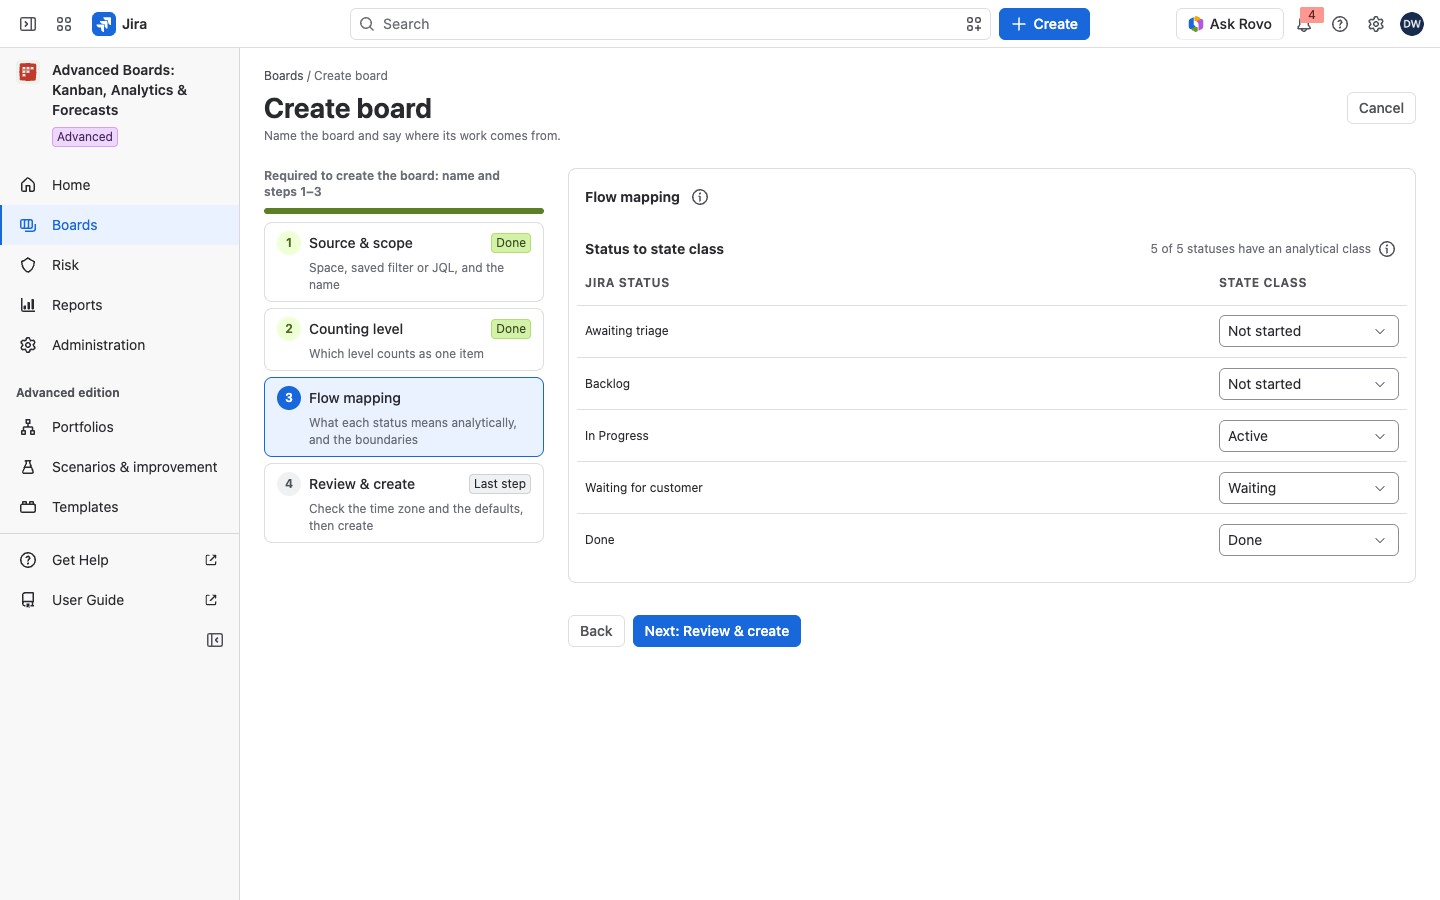
Task: Open Templates in the sidebar
Action: click(120, 507)
